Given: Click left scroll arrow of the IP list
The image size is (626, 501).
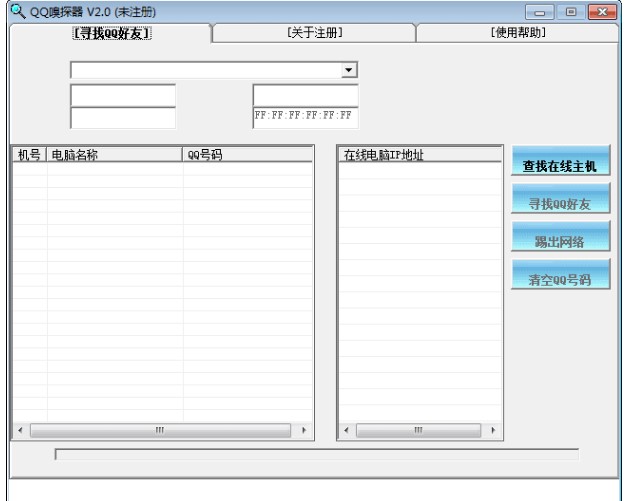Looking at the screenshot, I should tap(347, 430).
